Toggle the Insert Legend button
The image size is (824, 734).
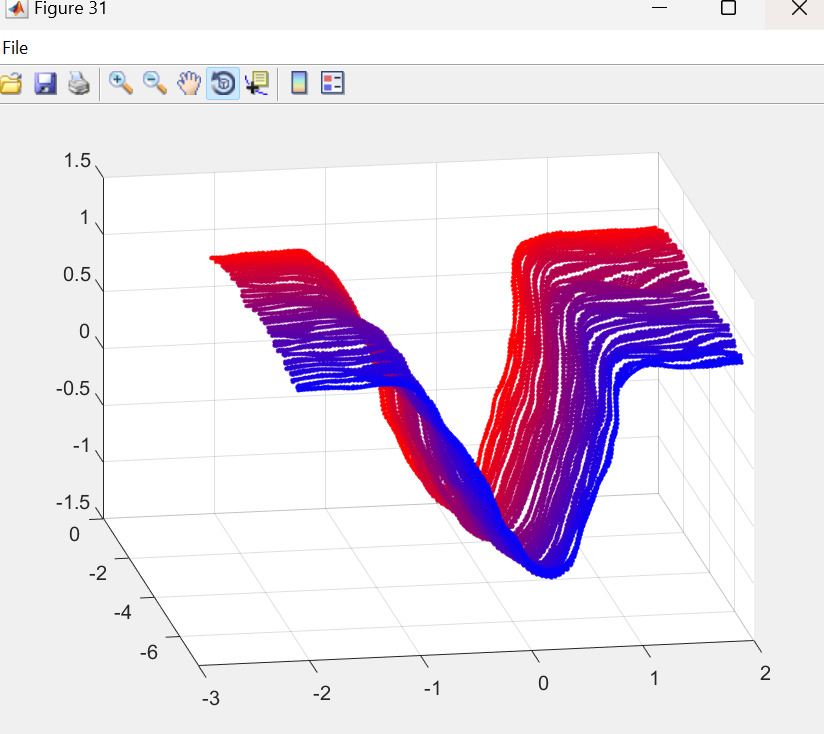(x=332, y=84)
